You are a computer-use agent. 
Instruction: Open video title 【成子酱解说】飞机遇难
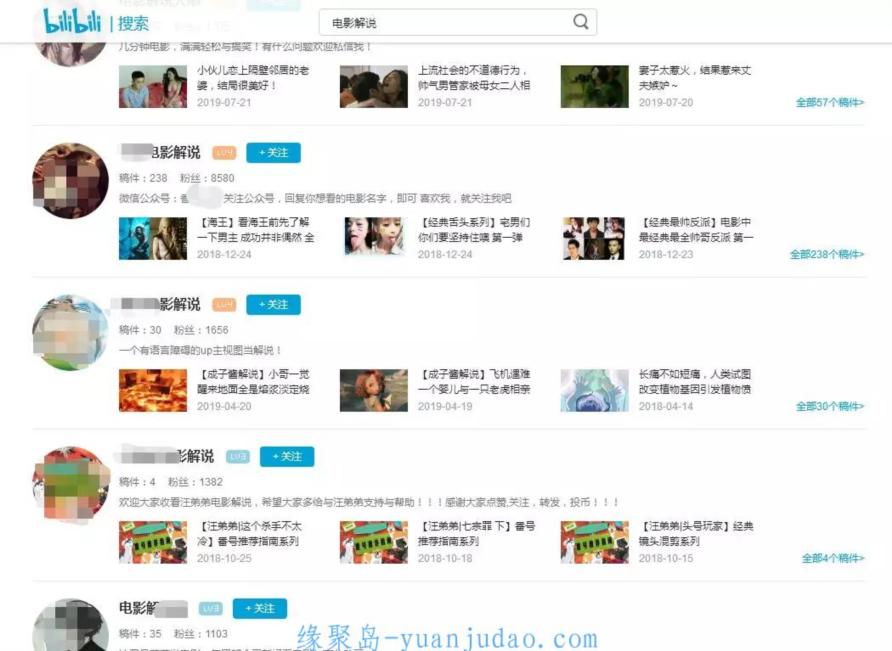[474, 381]
